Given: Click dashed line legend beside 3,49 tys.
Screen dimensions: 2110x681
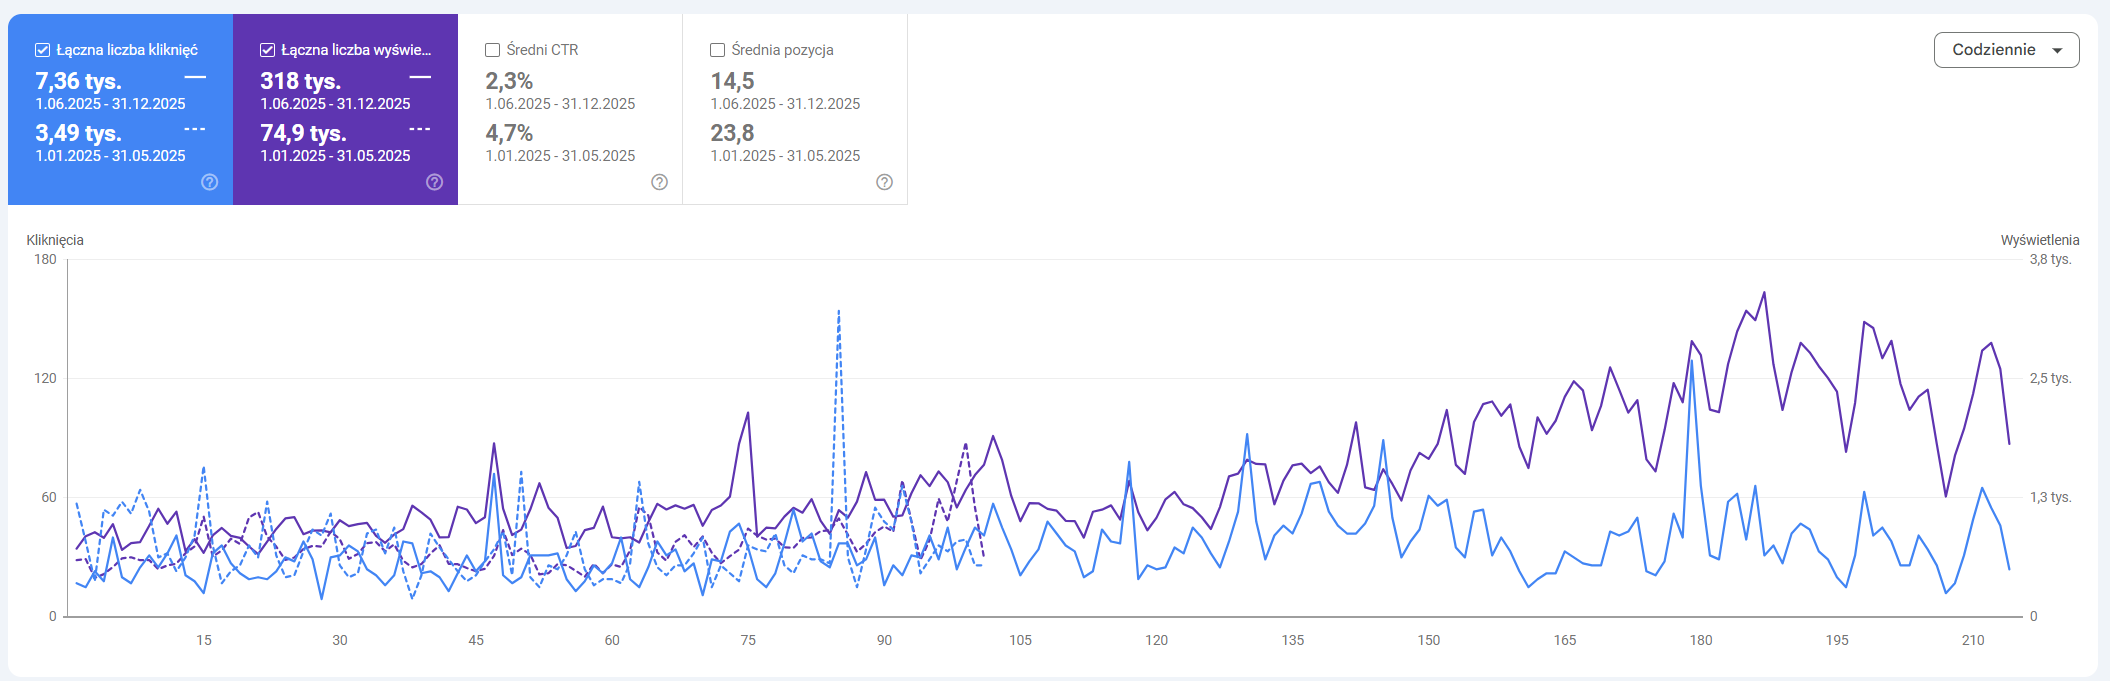Looking at the screenshot, I should [x=195, y=129].
